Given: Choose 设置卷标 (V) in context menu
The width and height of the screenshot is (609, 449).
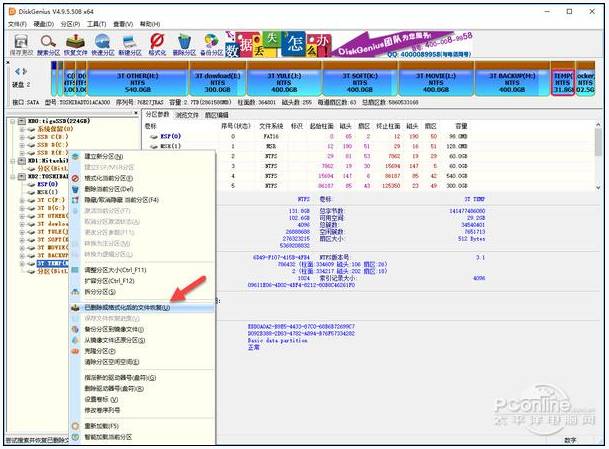Looking at the screenshot, I should (x=101, y=399).
